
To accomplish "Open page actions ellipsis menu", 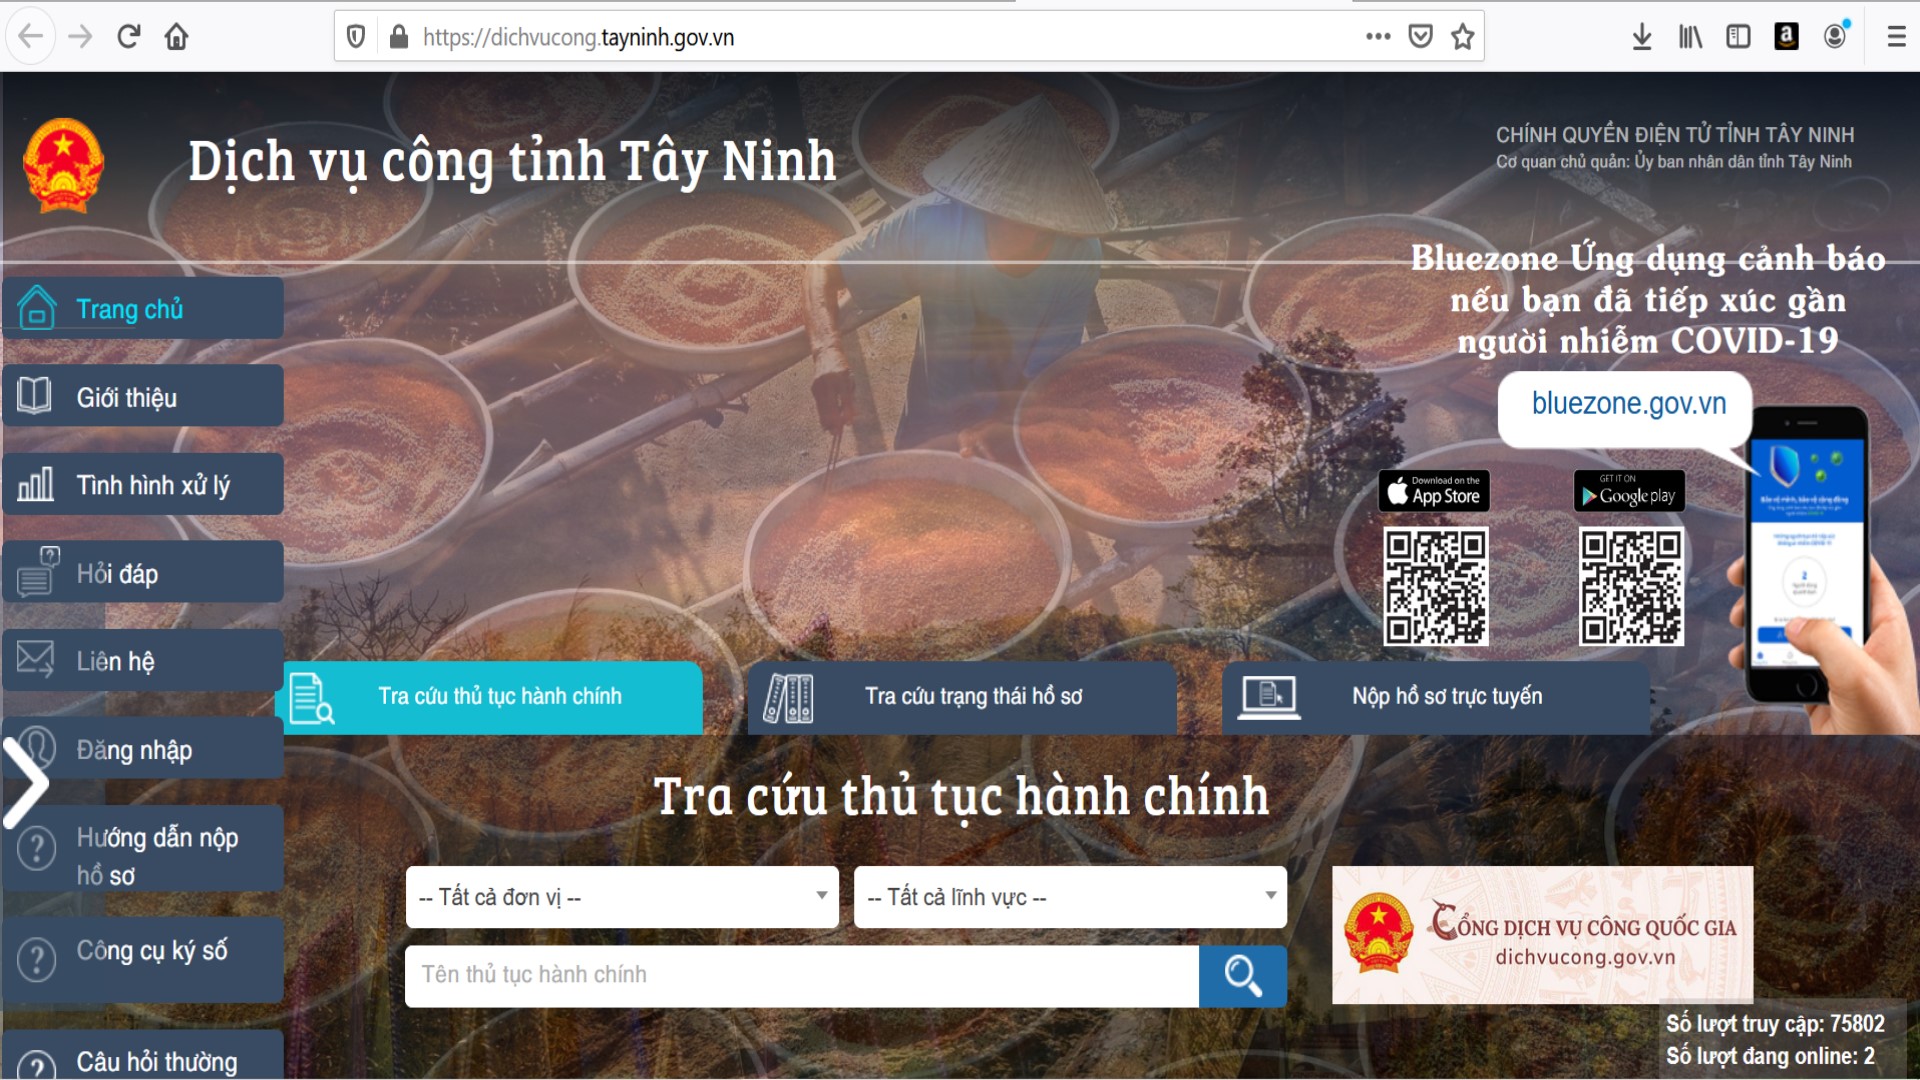I will point(1378,37).
